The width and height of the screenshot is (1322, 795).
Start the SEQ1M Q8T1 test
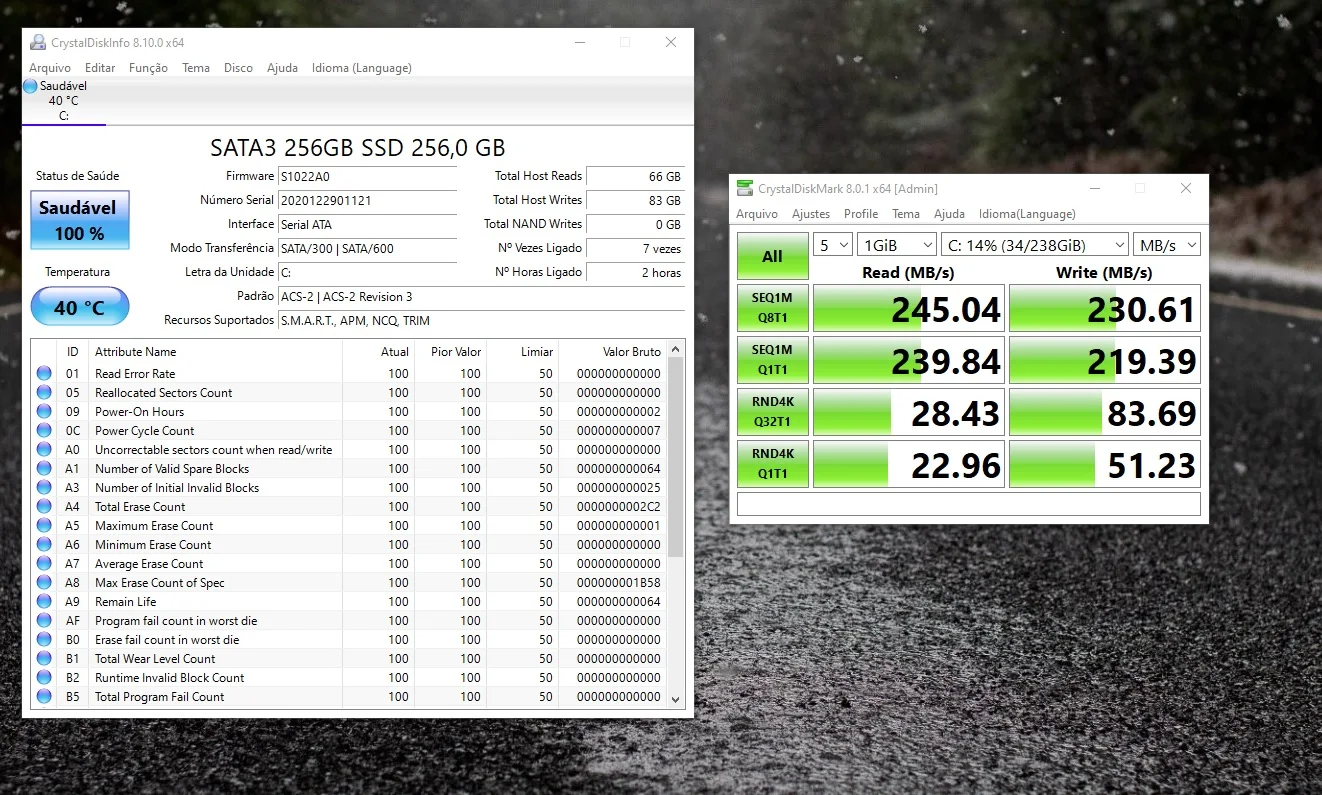click(772, 309)
